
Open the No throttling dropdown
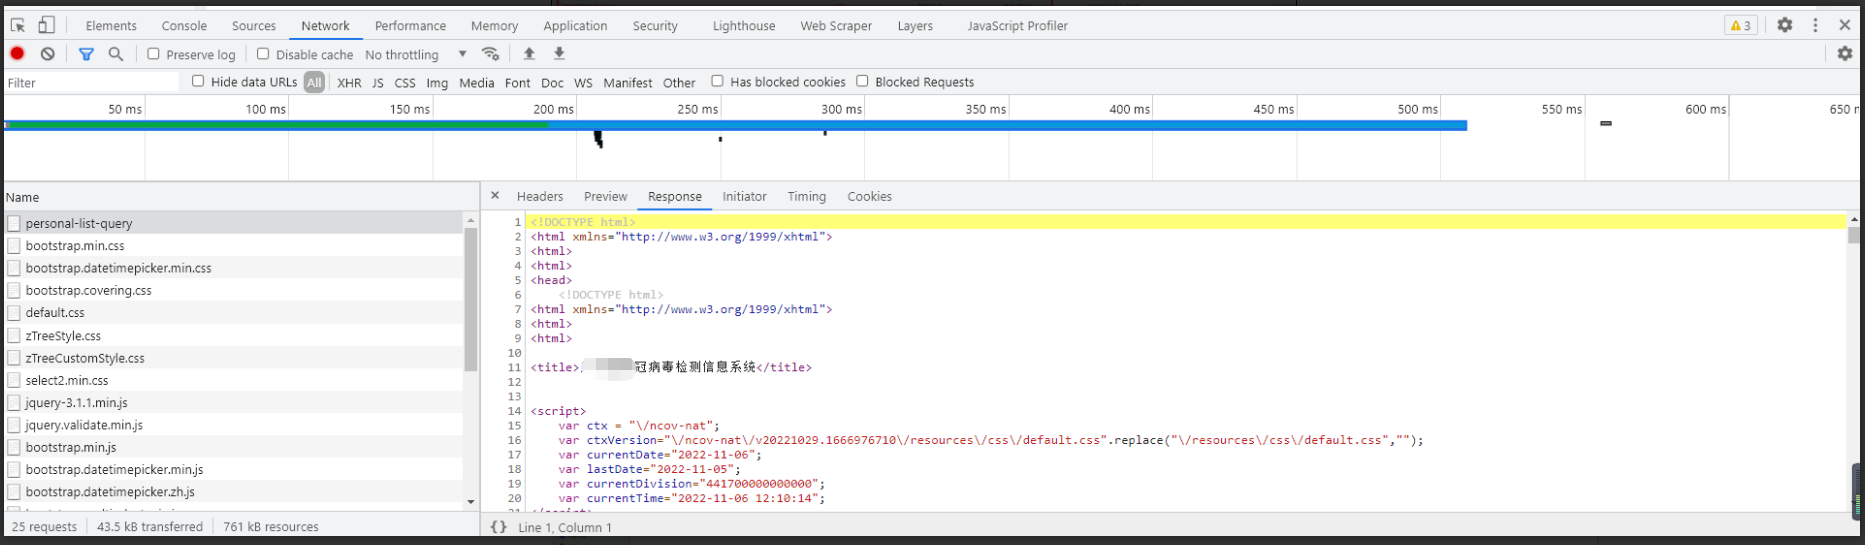(416, 54)
